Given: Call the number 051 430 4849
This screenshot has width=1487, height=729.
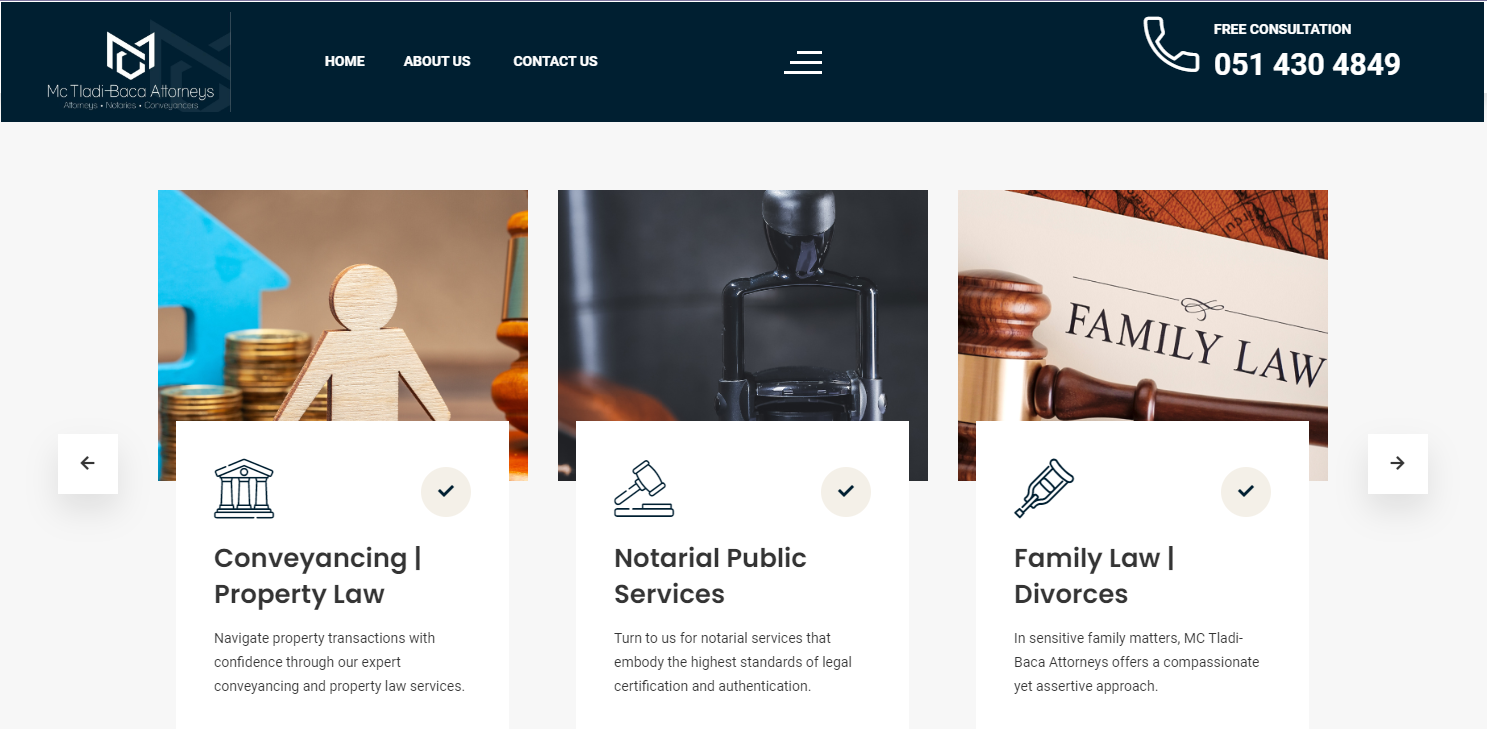Looking at the screenshot, I should [x=1307, y=65].
